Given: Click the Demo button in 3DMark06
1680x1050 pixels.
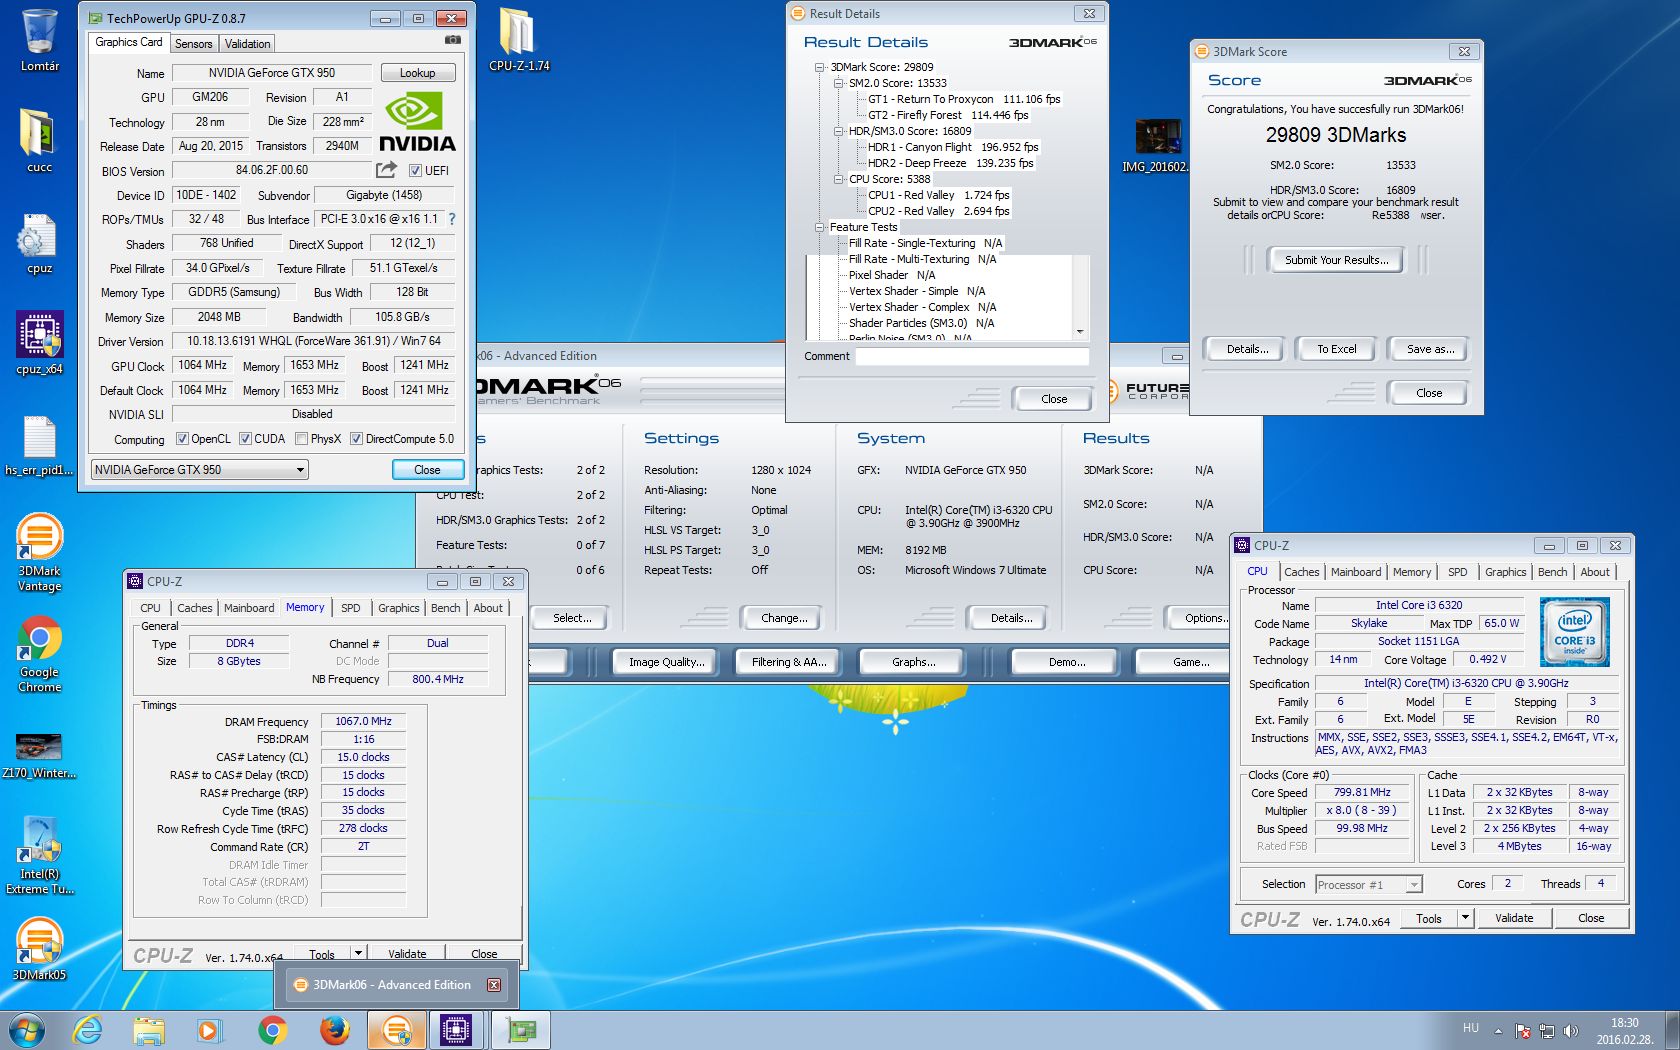Looking at the screenshot, I should click(1067, 662).
